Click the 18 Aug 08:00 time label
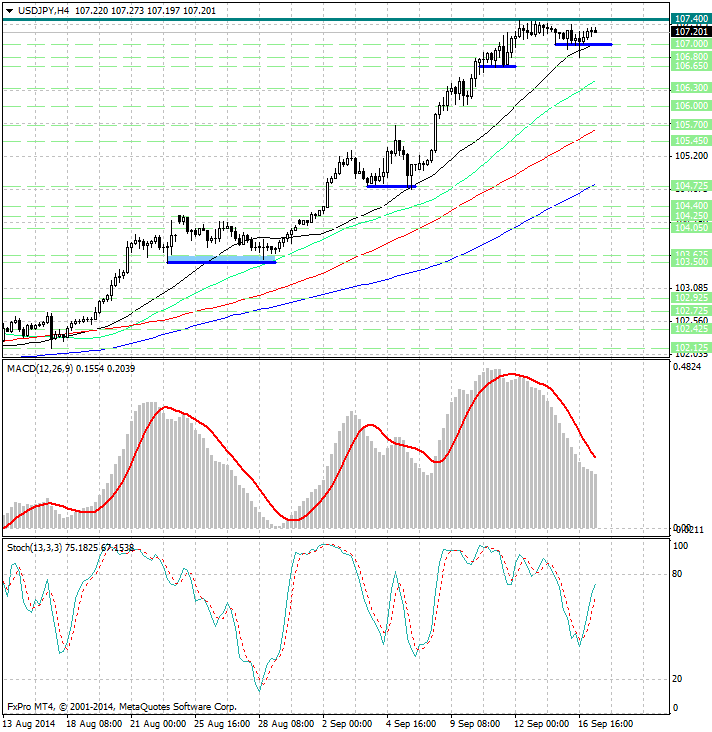Viewport: 712px width, 732px height. [x=94, y=724]
